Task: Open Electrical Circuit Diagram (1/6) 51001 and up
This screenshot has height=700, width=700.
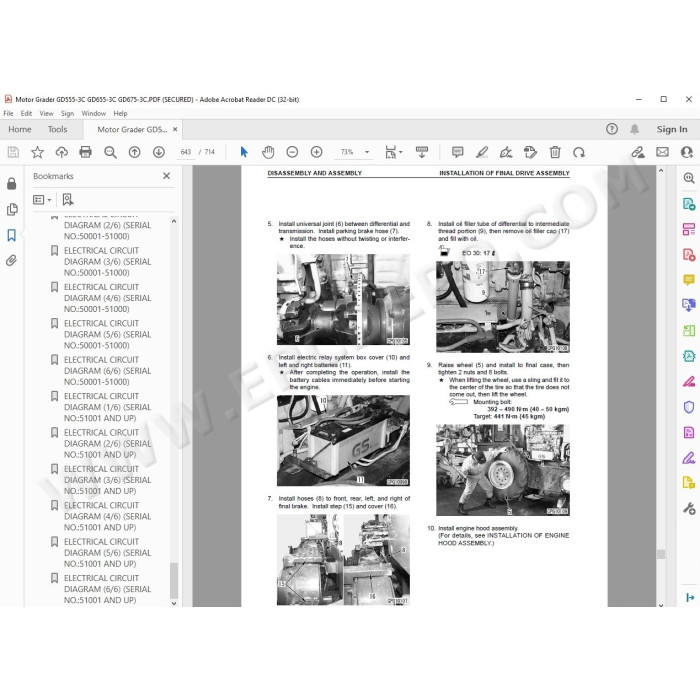Action: pos(107,407)
